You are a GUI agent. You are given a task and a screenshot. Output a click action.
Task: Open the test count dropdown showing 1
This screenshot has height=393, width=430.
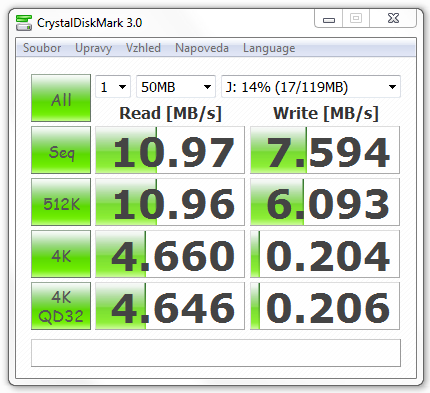[x=113, y=87]
